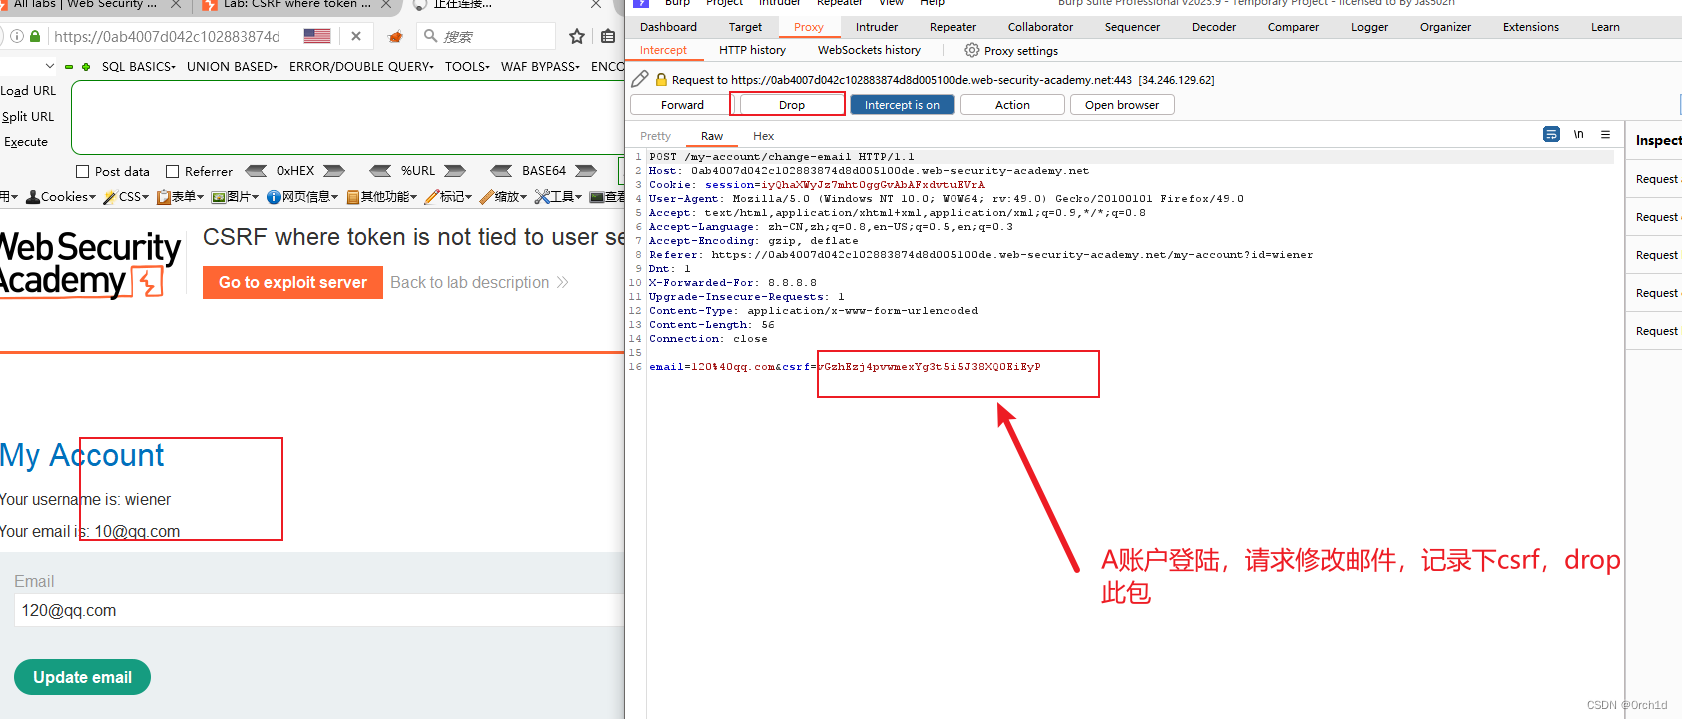Drop the intercepted request
This screenshot has height=719, width=1682.
pyautogui.click(x=792, y=105)
